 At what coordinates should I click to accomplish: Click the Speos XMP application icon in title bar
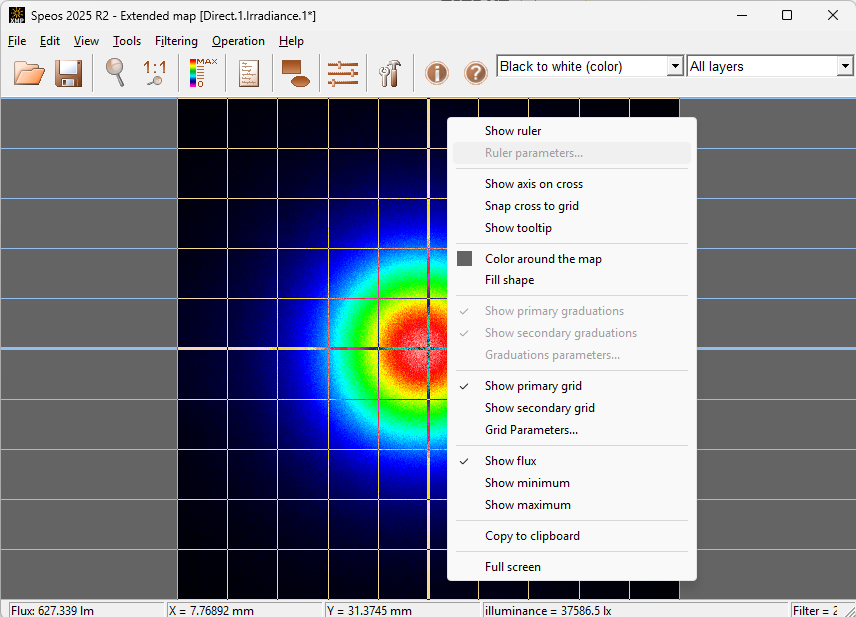17,15
